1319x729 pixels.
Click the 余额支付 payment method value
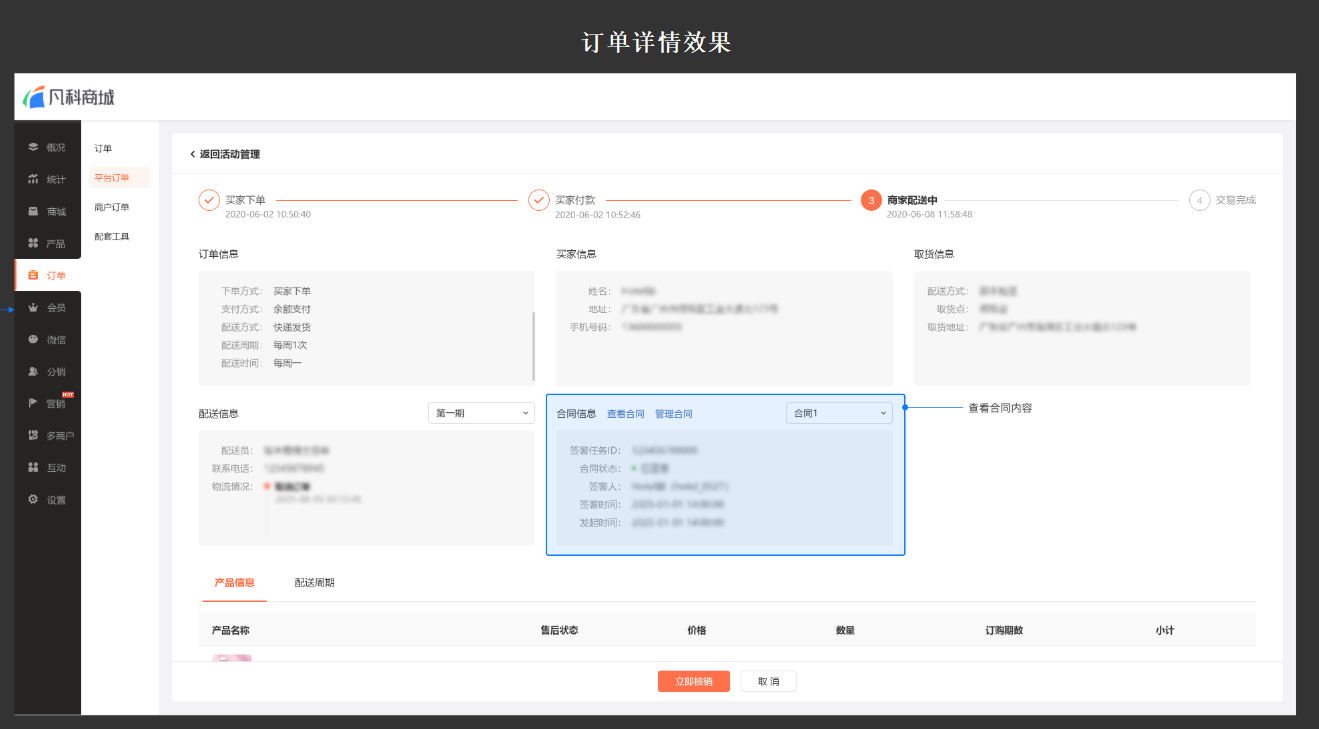pos(292,309)
